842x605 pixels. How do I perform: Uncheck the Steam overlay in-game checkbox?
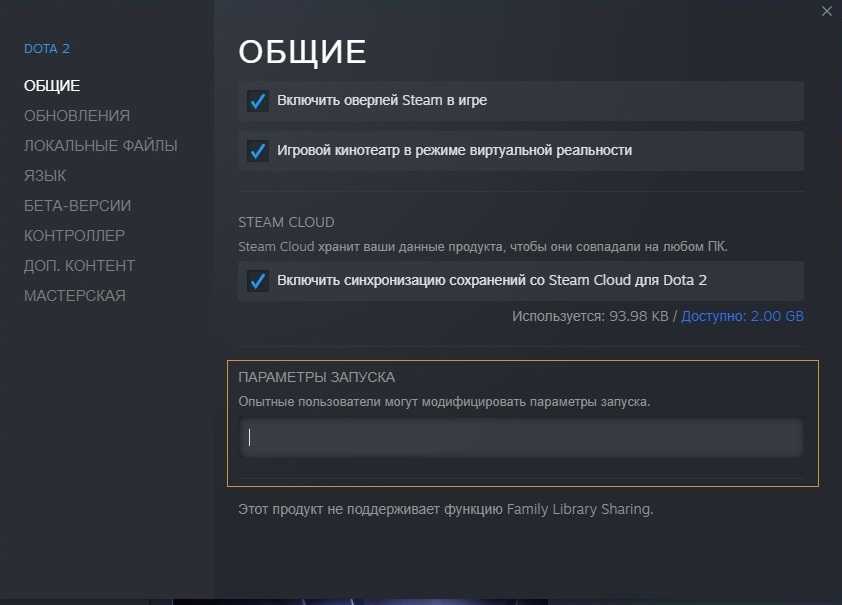point(257,101)
